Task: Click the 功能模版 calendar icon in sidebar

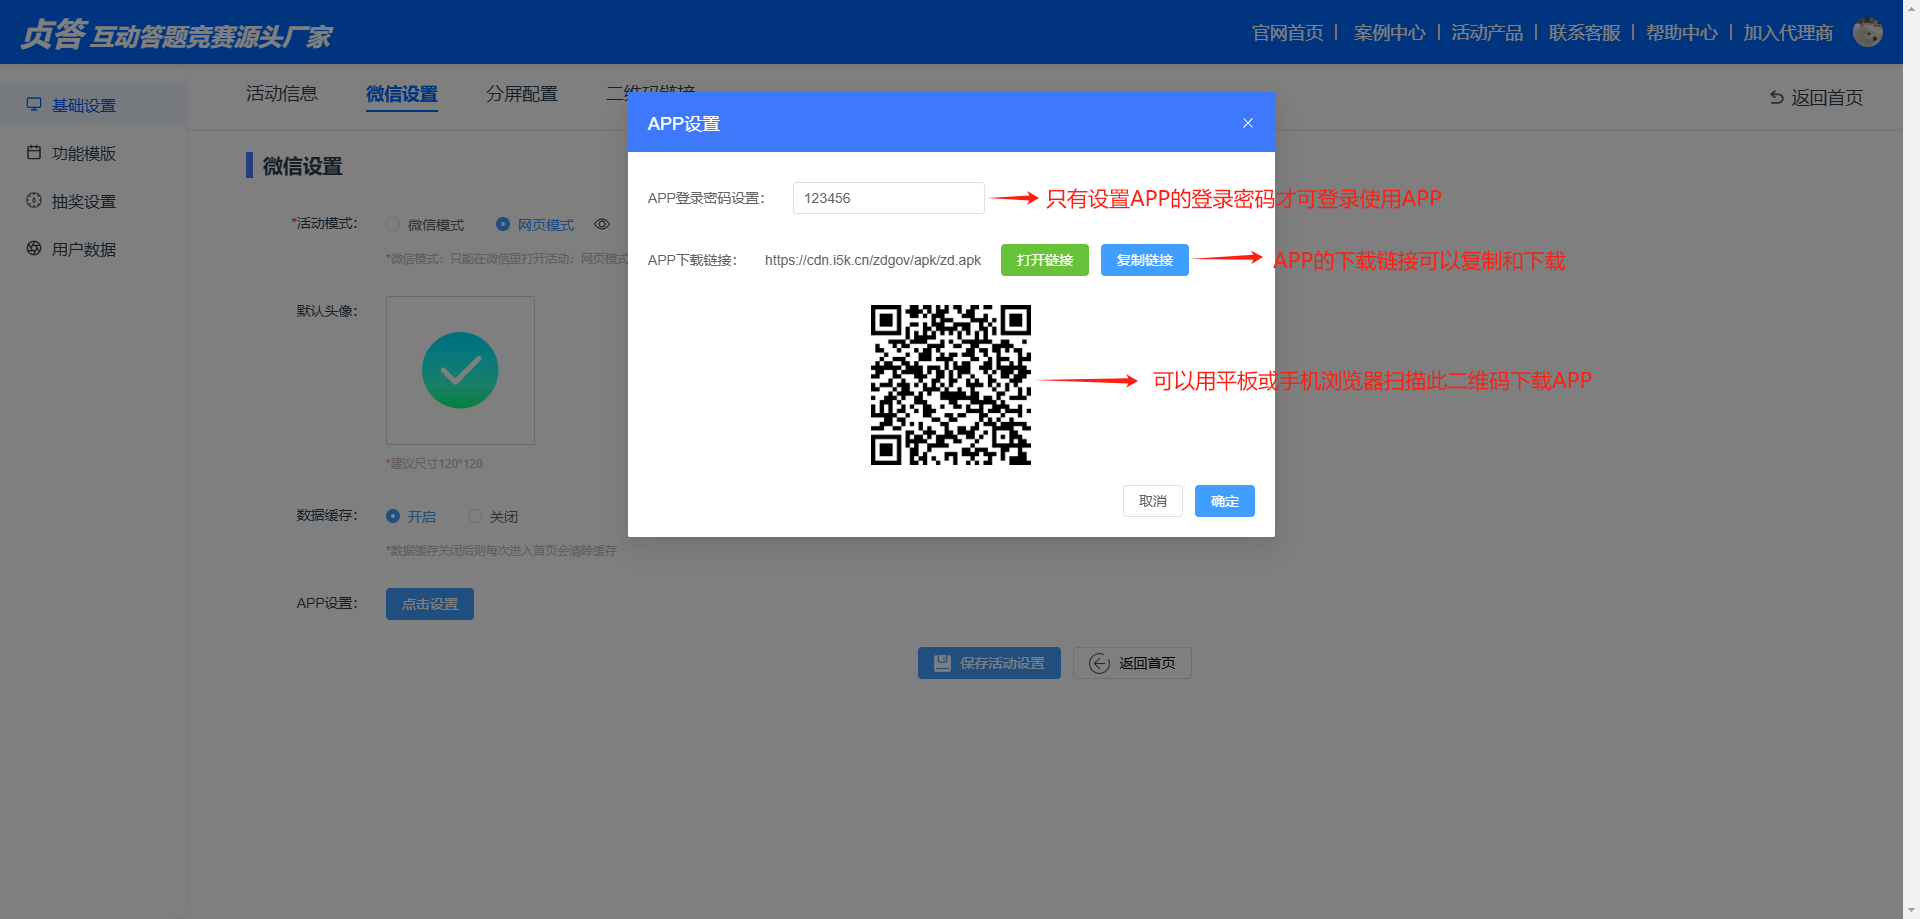Action: pos(34,152)
